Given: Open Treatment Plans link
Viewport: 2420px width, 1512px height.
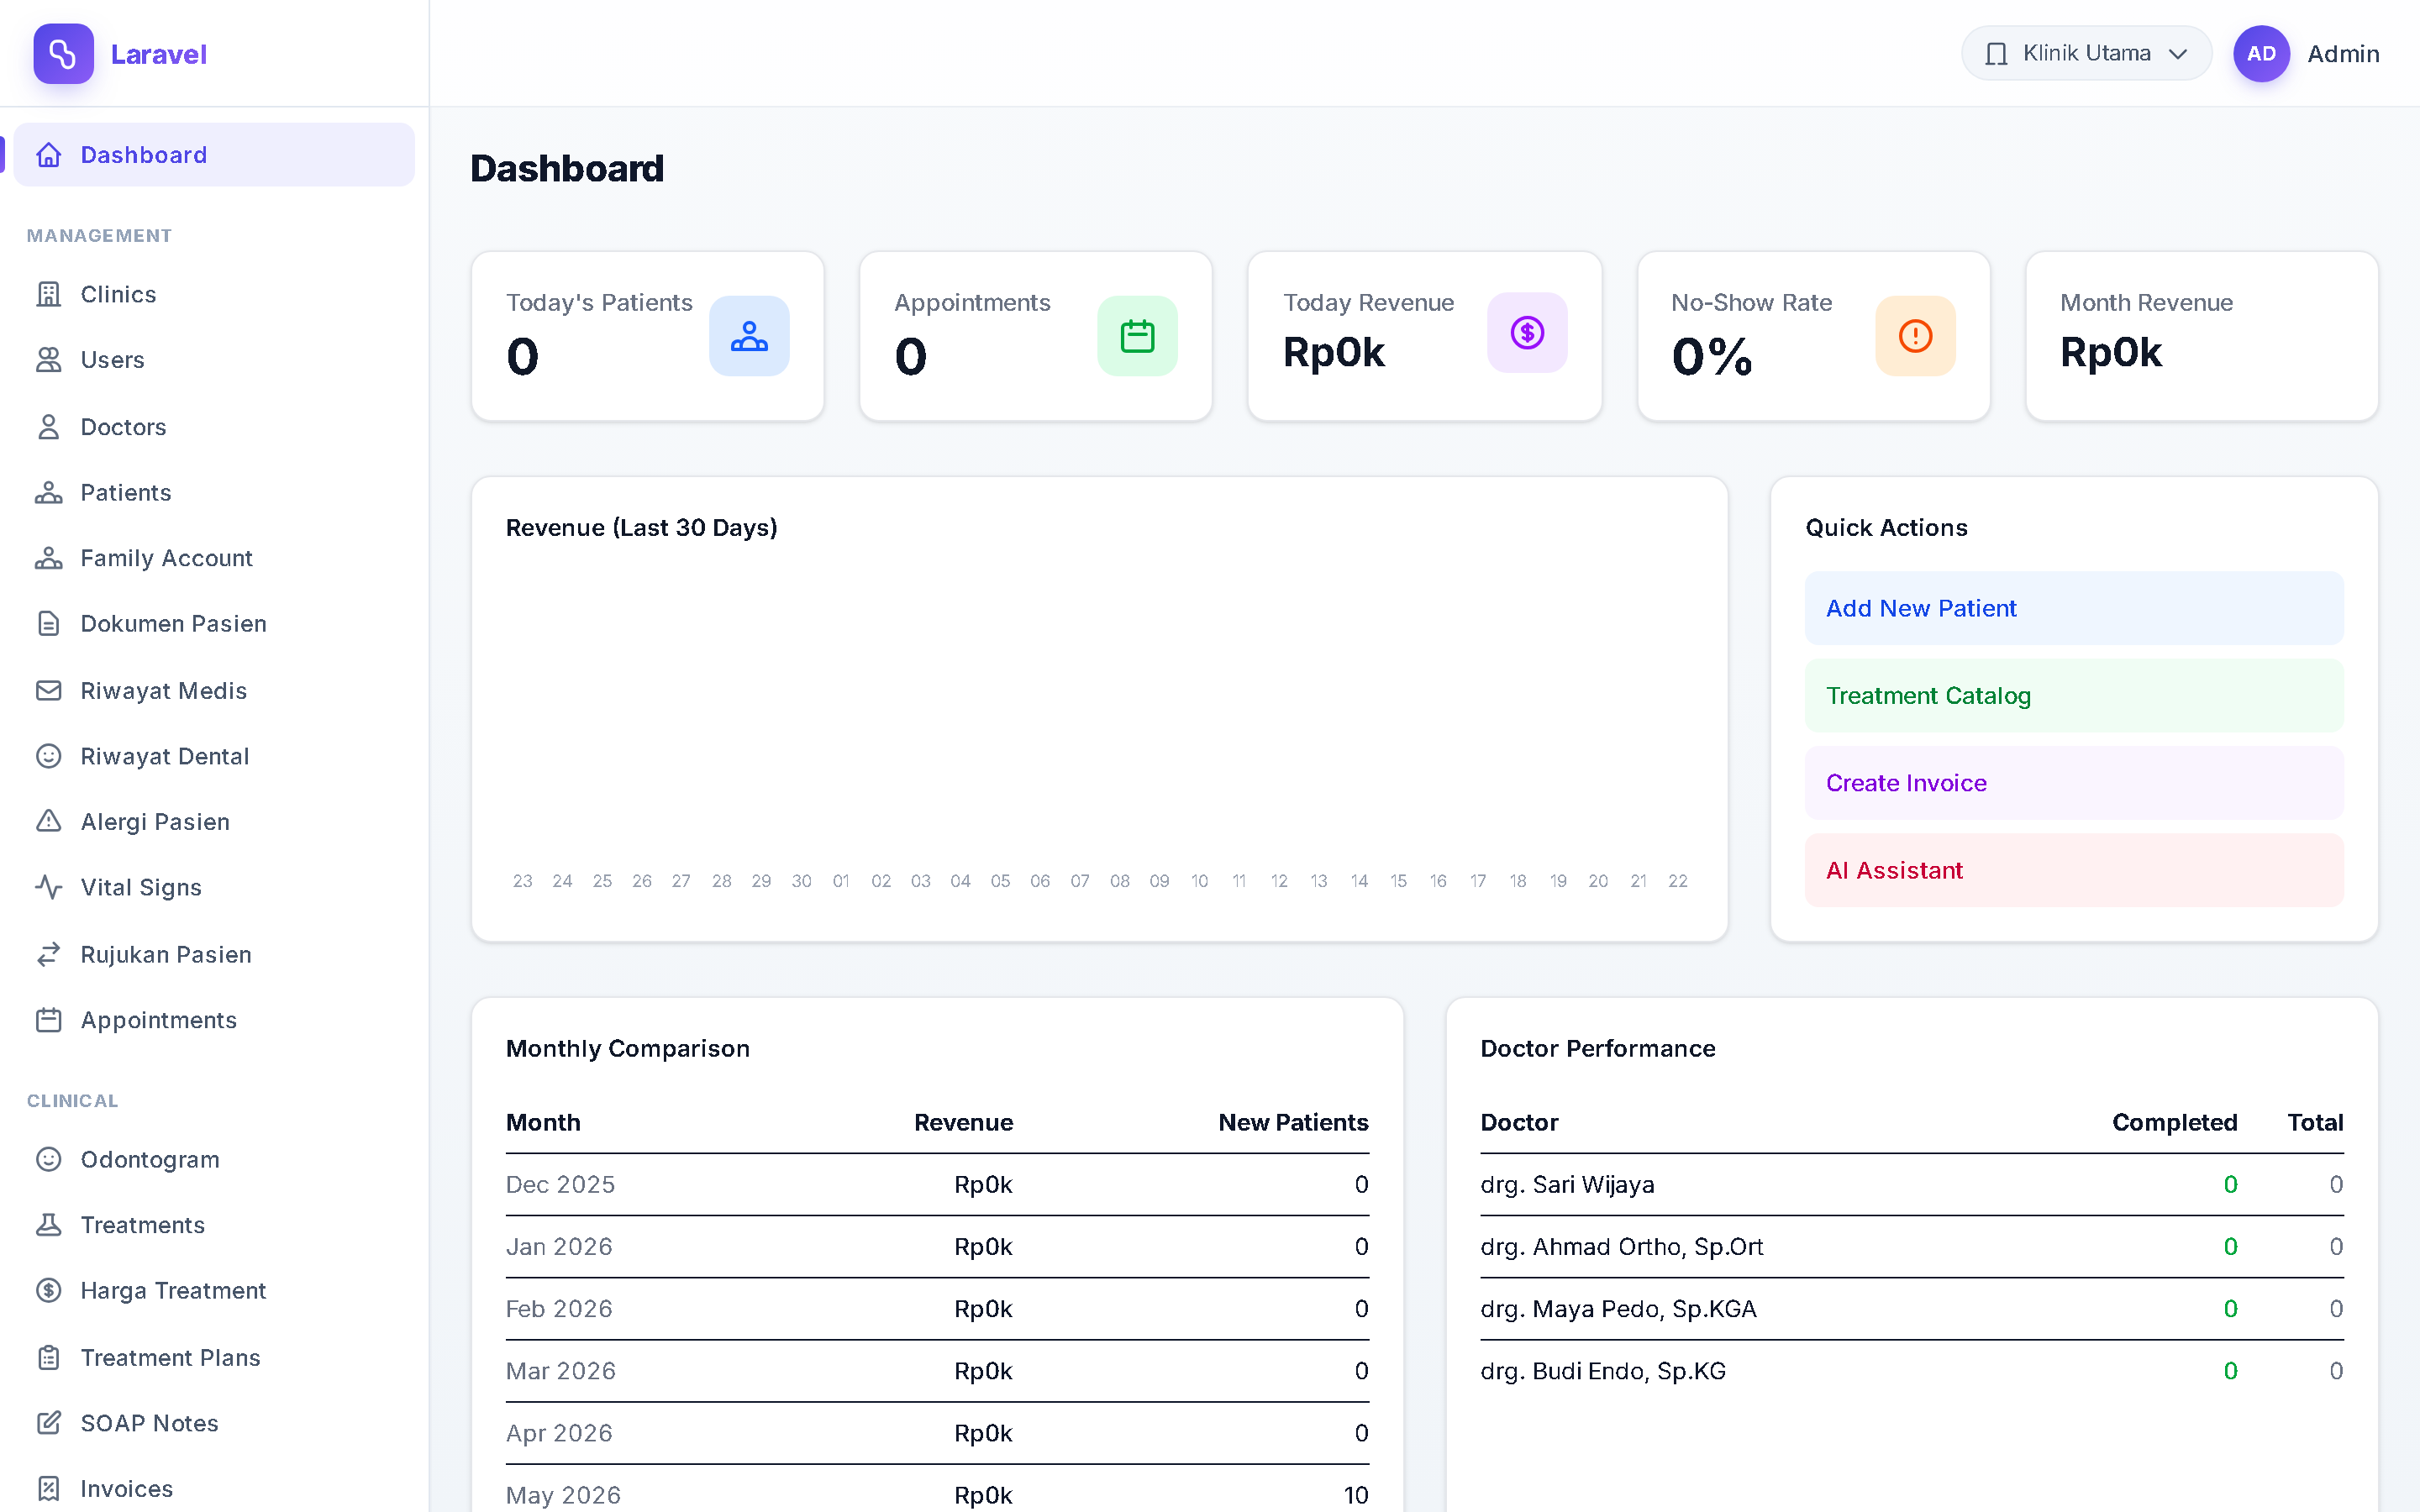Looking at the screenshot, I should 214,1358.
